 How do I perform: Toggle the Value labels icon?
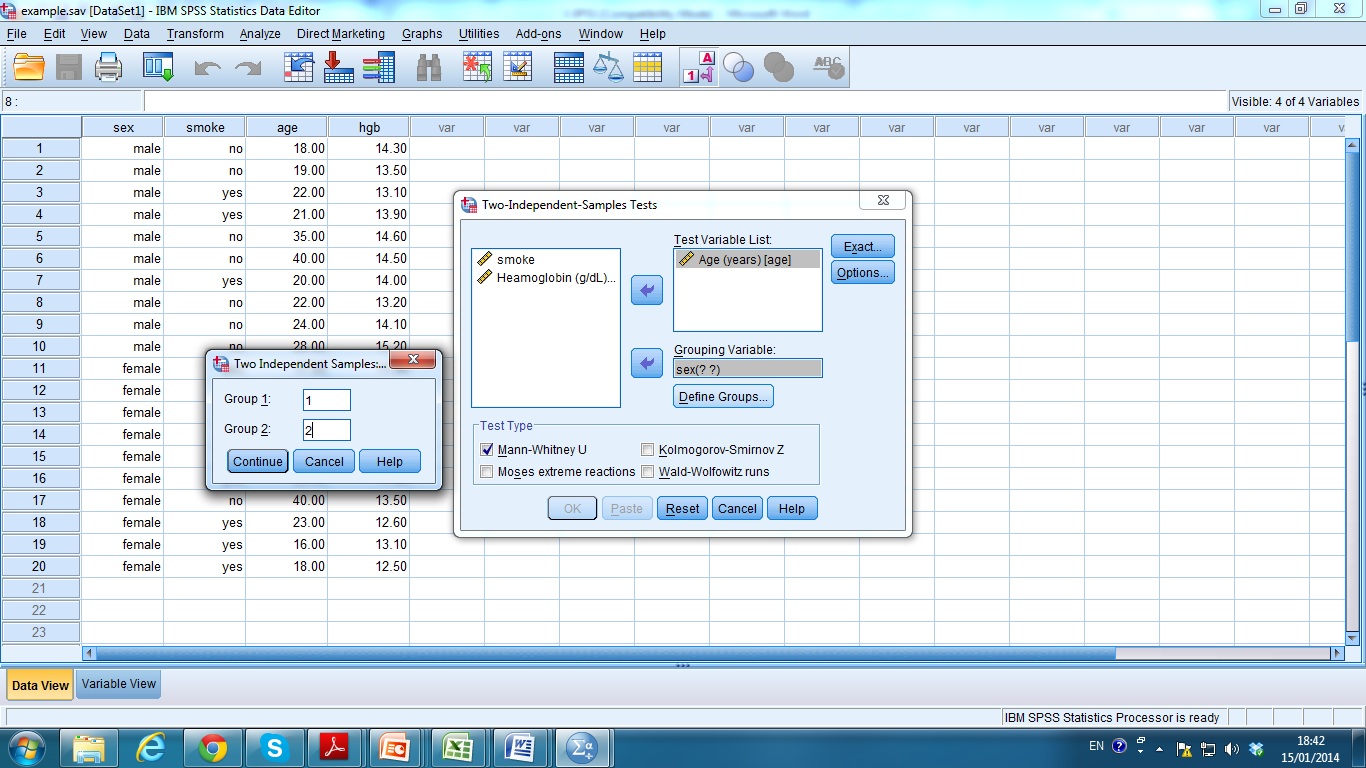(699, 67)
